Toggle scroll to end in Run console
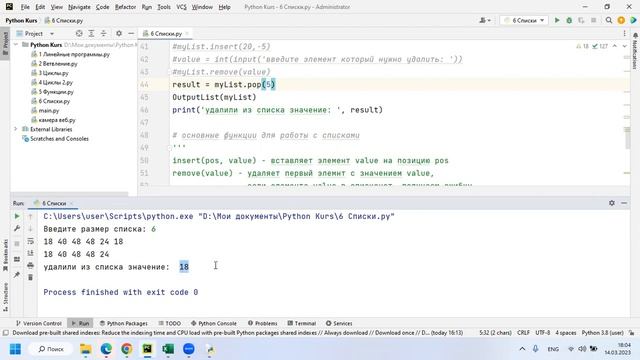Image resolution: width=640 pixels, height=360 pixels. tap(31, 253)
